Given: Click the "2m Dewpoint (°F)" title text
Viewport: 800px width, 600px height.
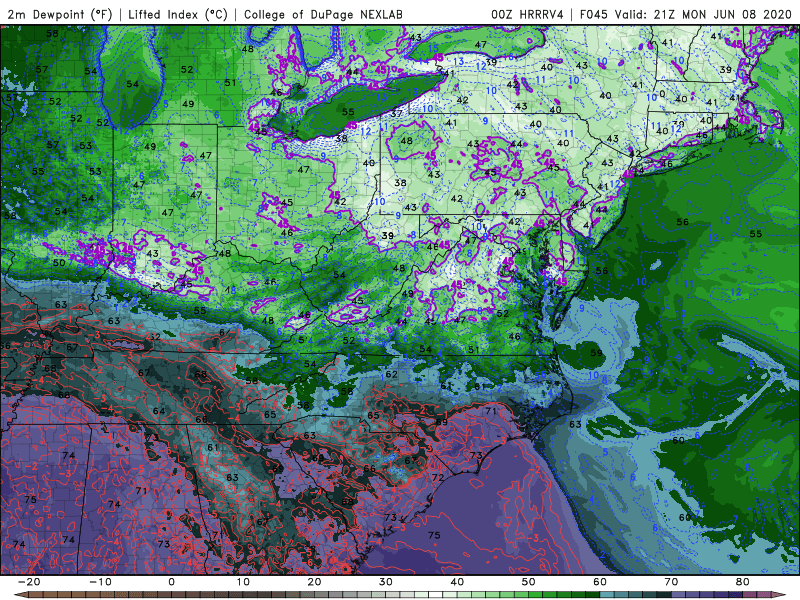Looking at the screenshot, I should tap(60, 14).
